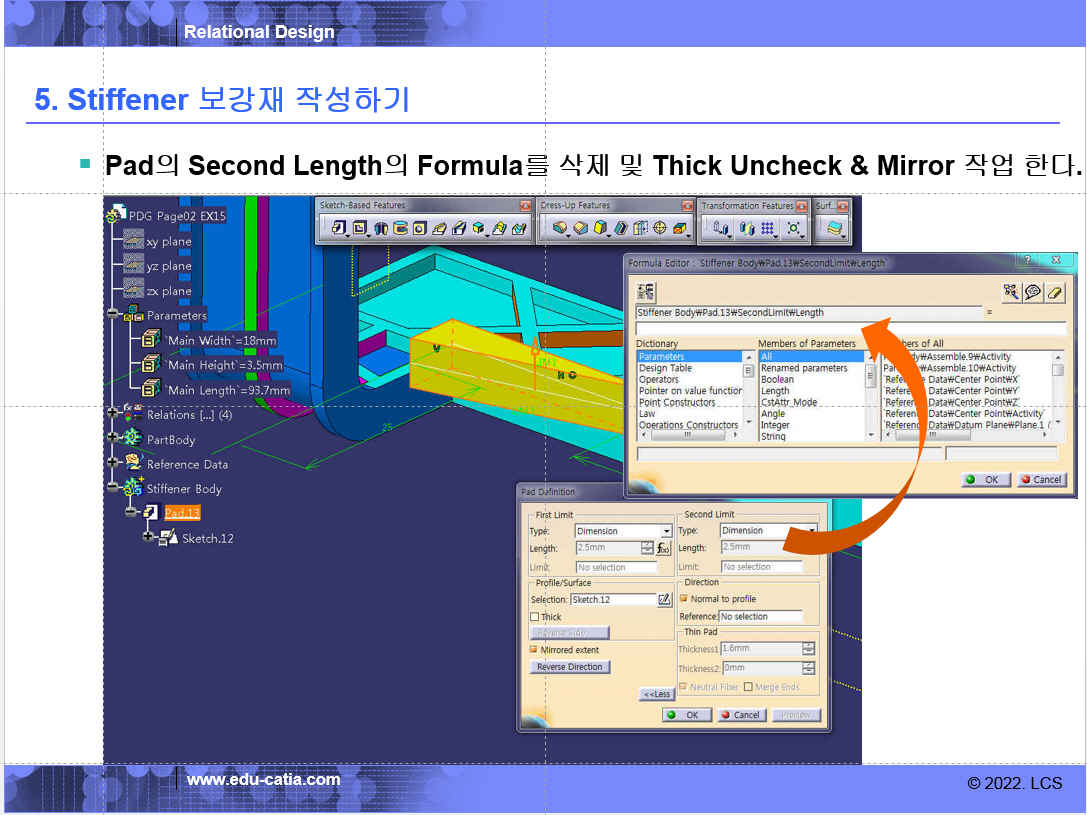Toggle the Mirrored extent option

coord(535,650)
